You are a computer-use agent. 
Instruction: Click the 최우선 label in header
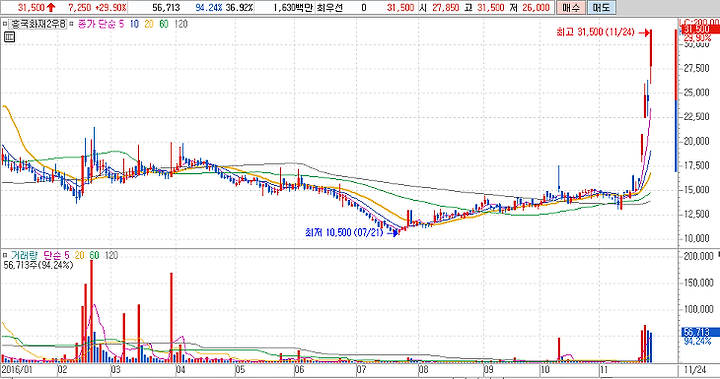click(x=329, y=7)
